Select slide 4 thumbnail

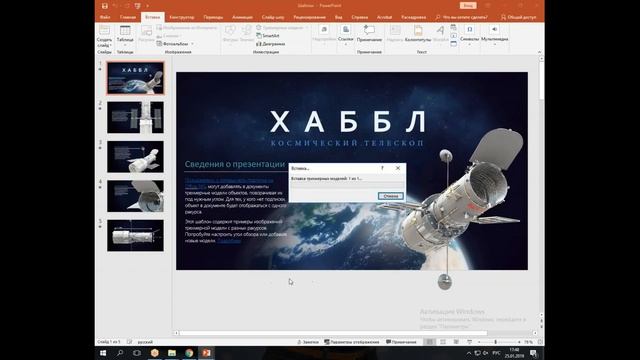click(136, 196)
